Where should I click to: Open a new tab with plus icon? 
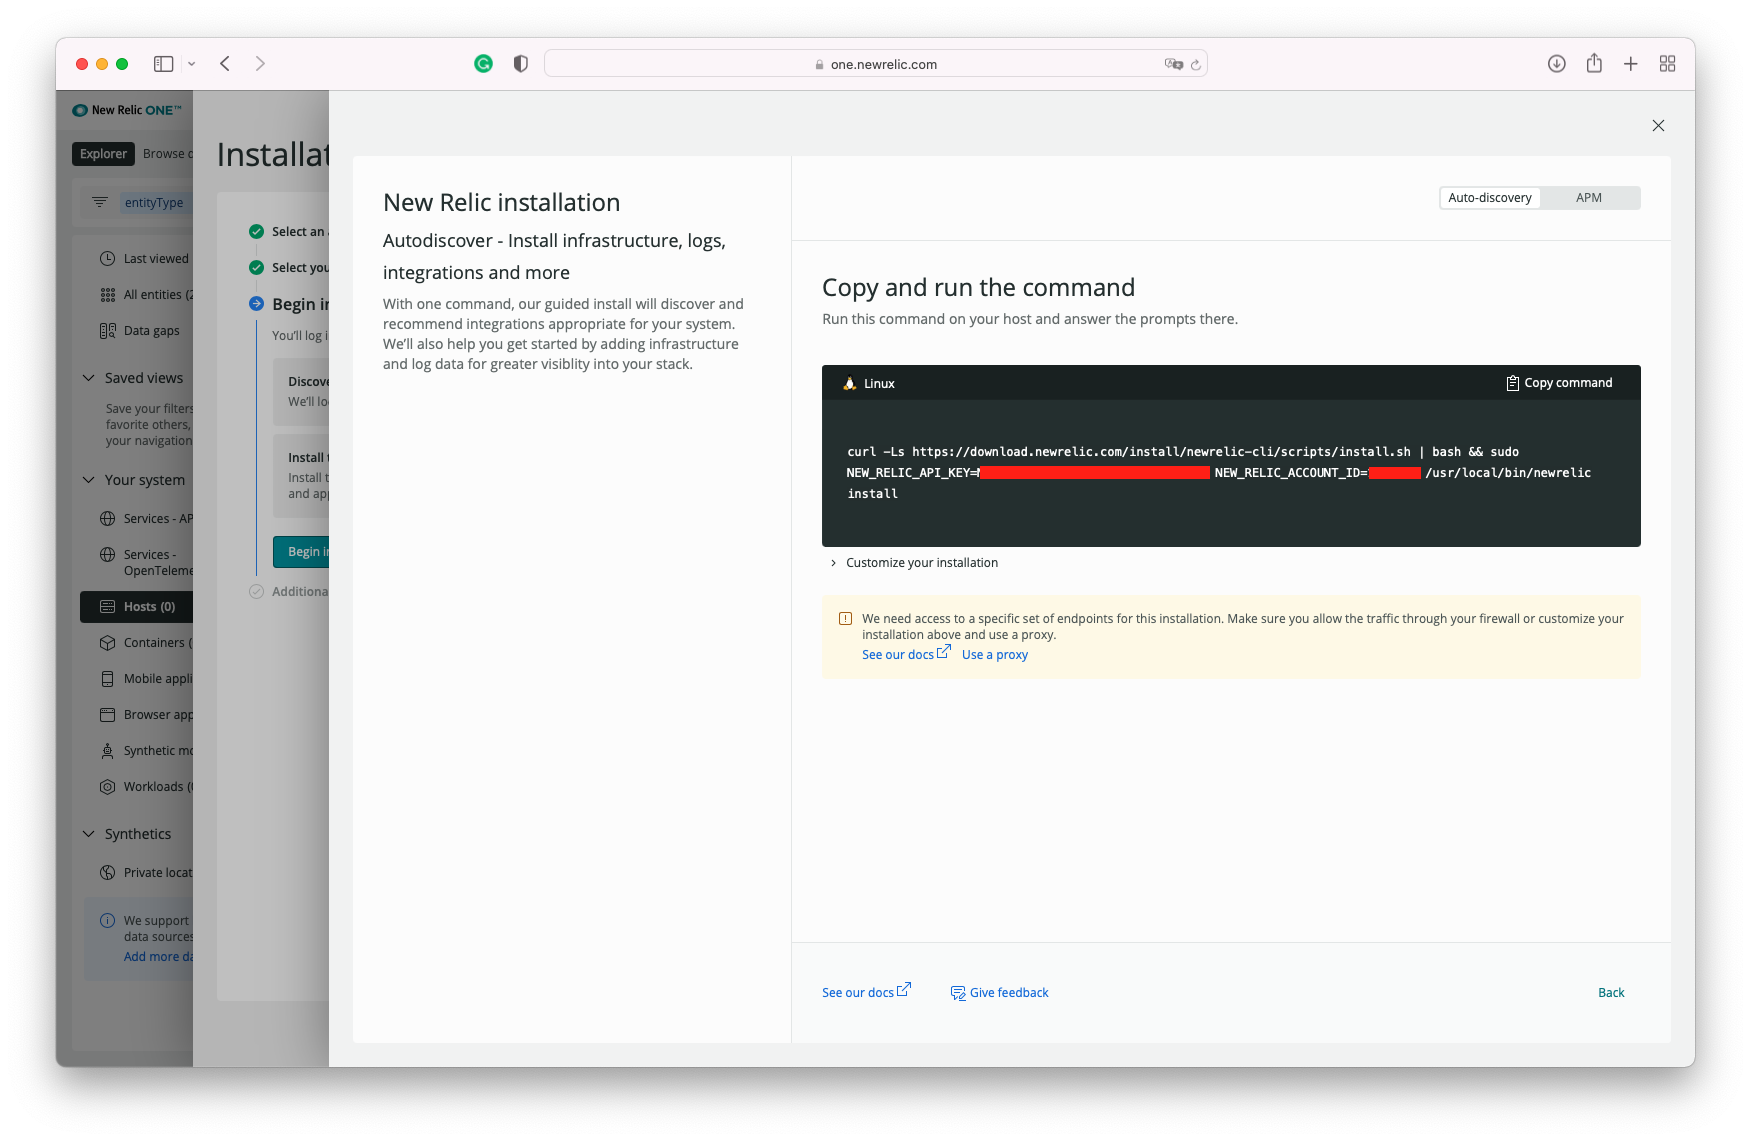[x=1630, y=64]
